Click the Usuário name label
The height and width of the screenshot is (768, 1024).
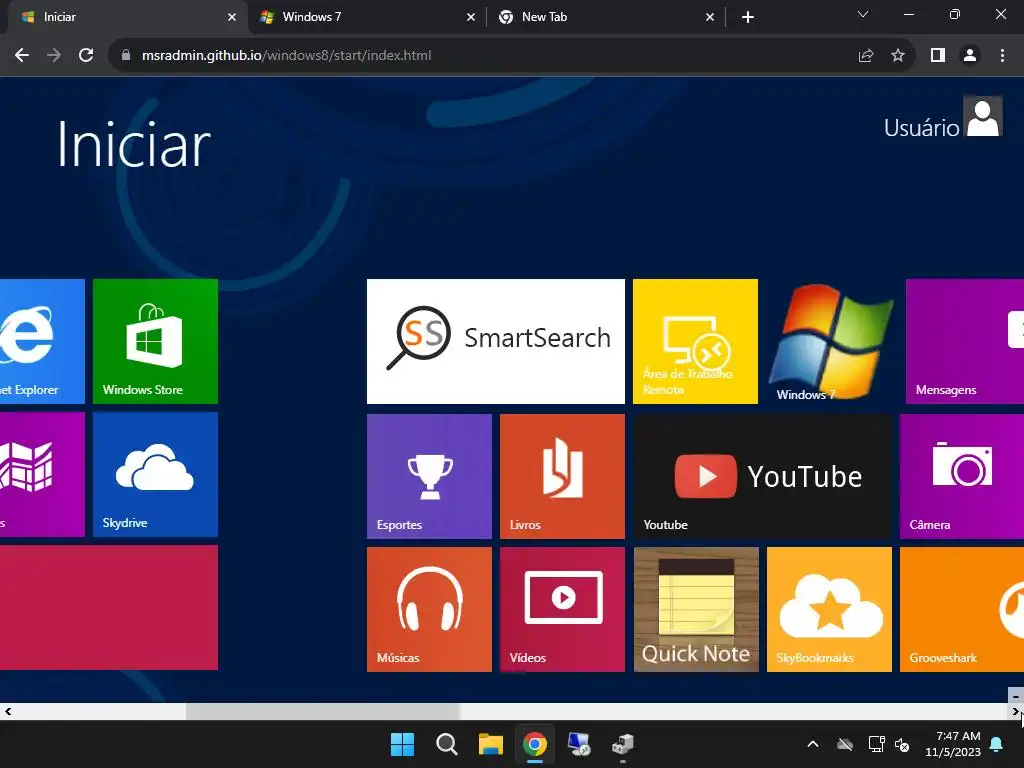pos(921,128)
